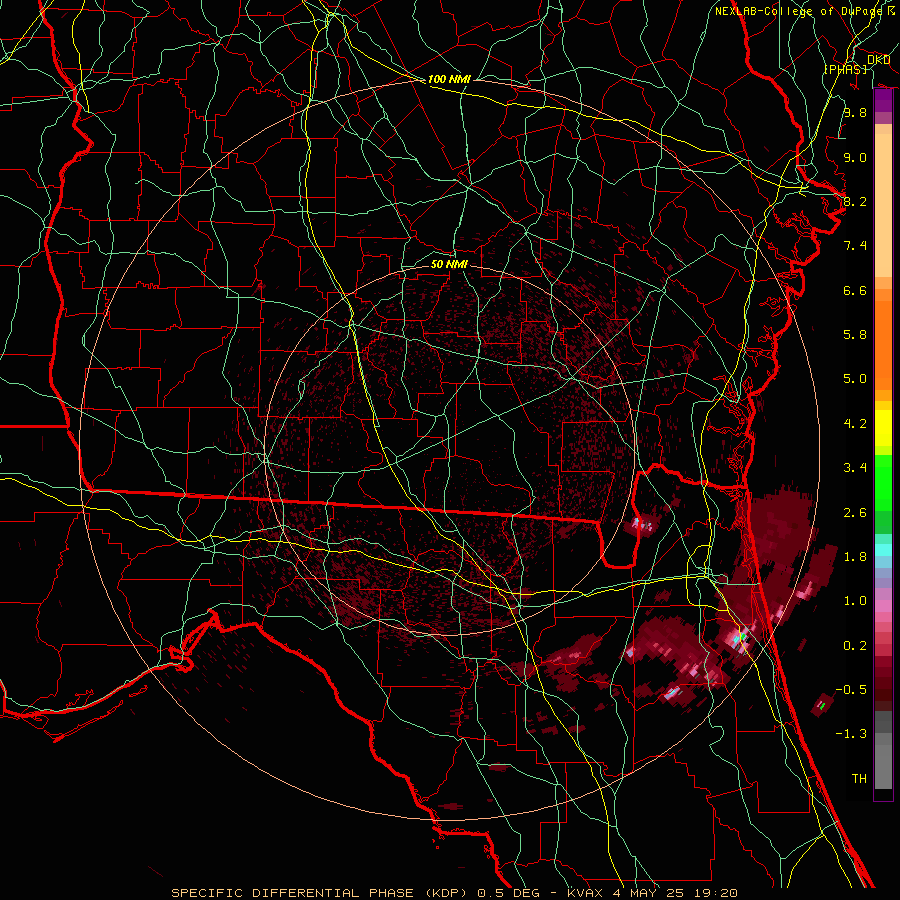Viewport: 900px width, 900px height.
Task: Click the 4.2 legend value
Action: click(855, 424)
